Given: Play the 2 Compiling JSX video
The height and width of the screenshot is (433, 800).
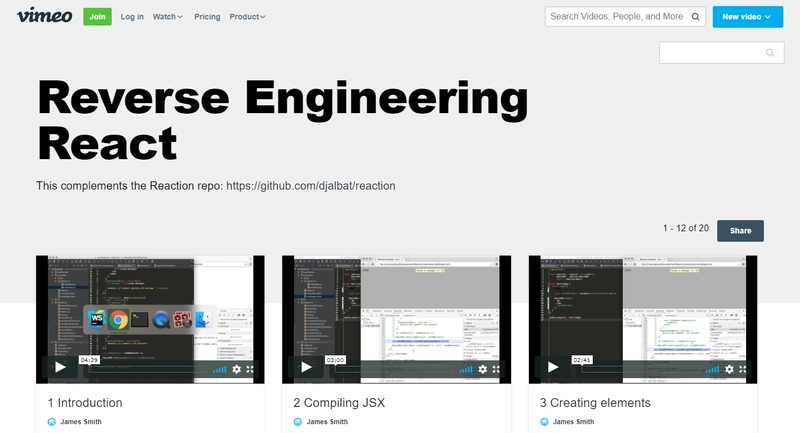Looking at the screenshot, I should 306,367.
